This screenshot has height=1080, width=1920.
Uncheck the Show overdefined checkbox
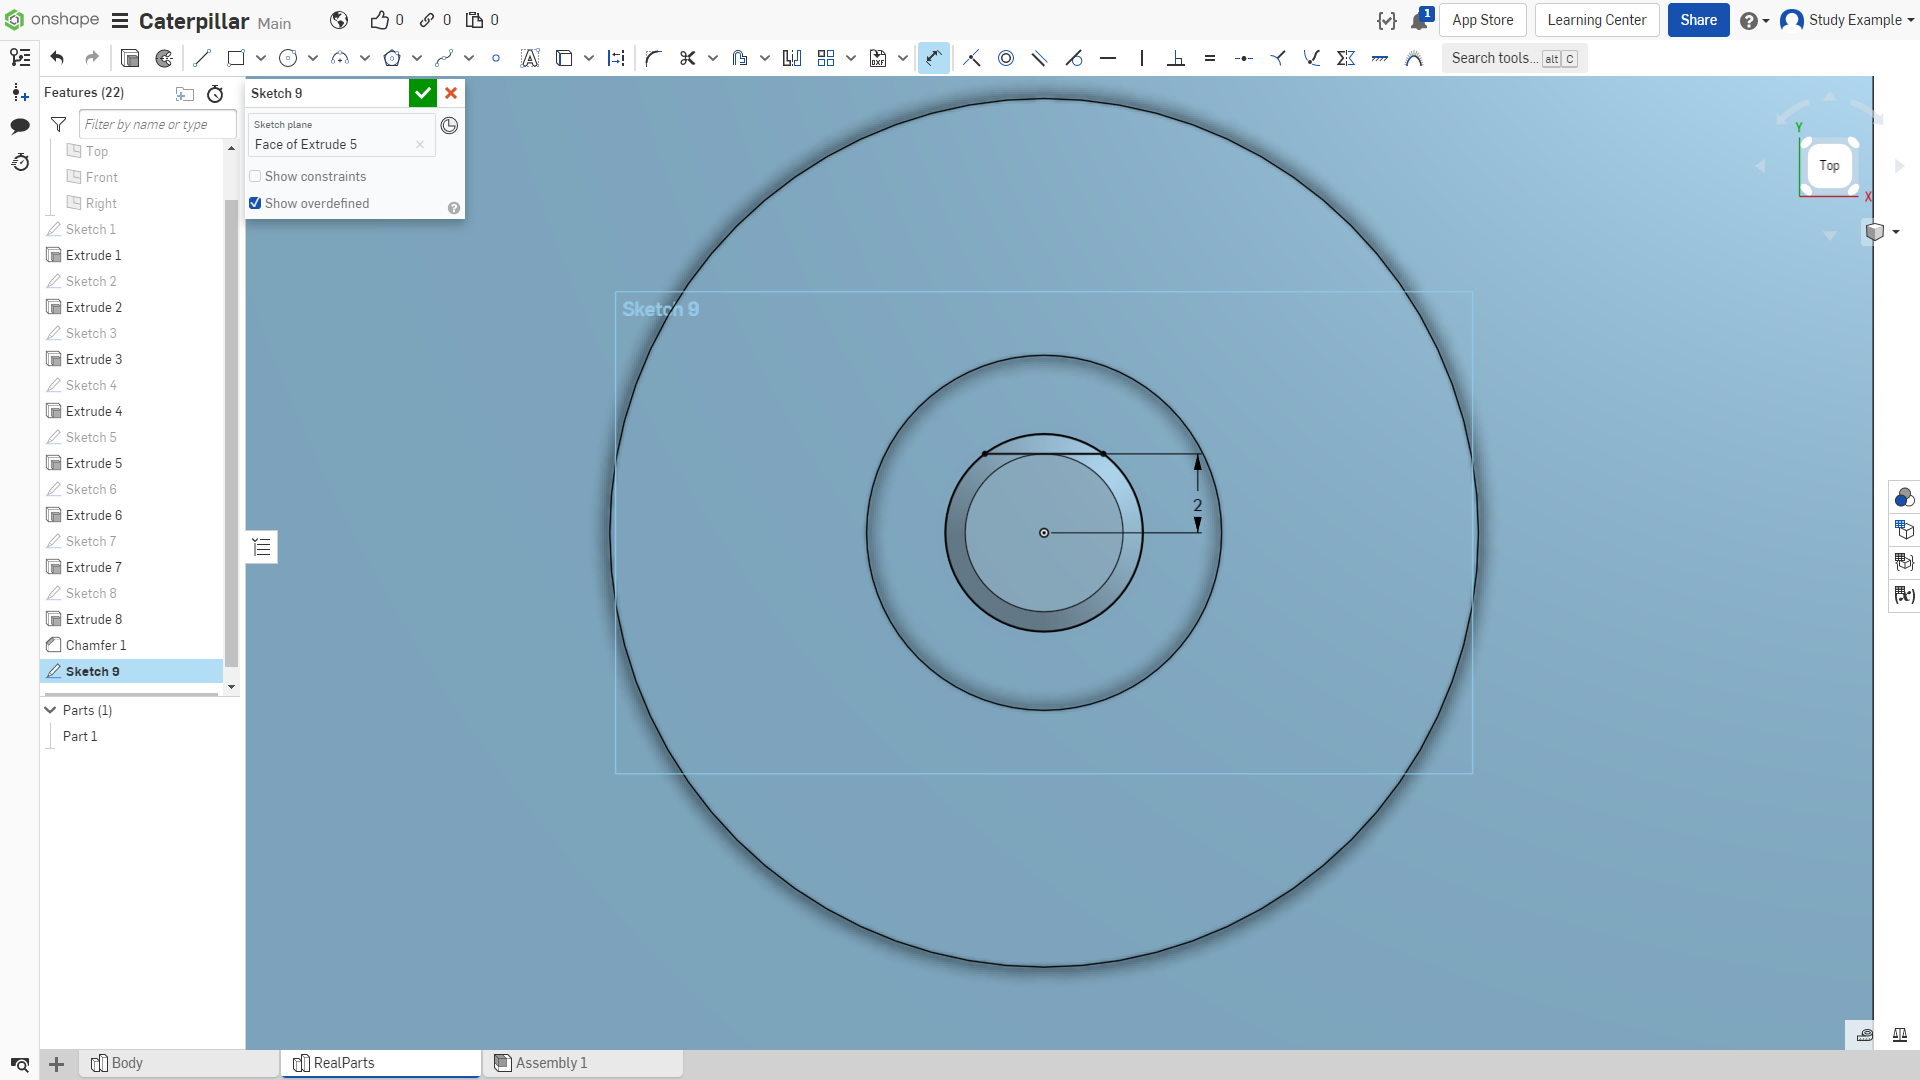point(255,203)
